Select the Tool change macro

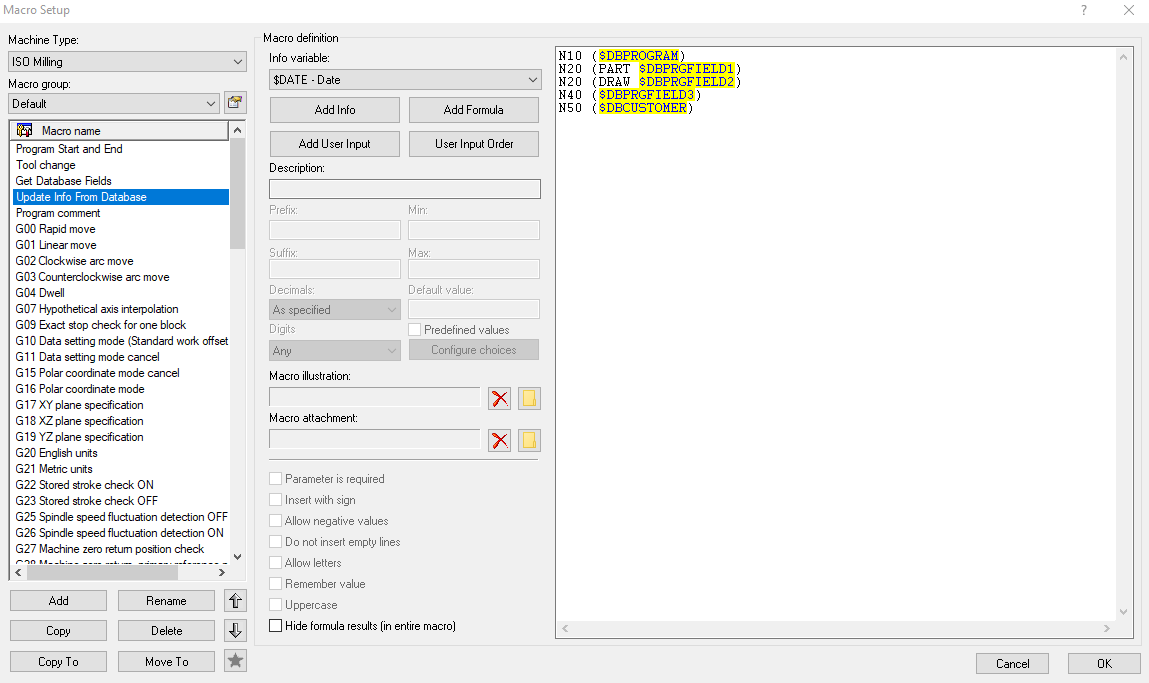(121, 165)
